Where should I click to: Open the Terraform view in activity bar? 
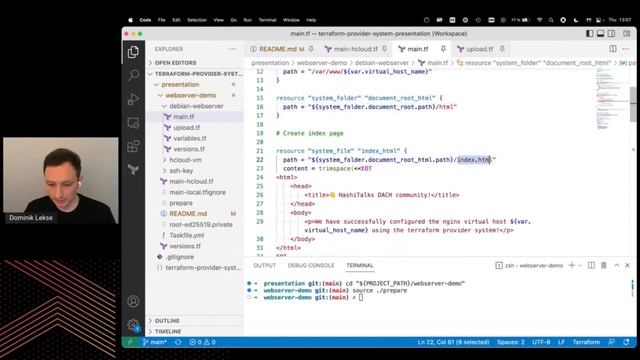[x=133, y=169]
